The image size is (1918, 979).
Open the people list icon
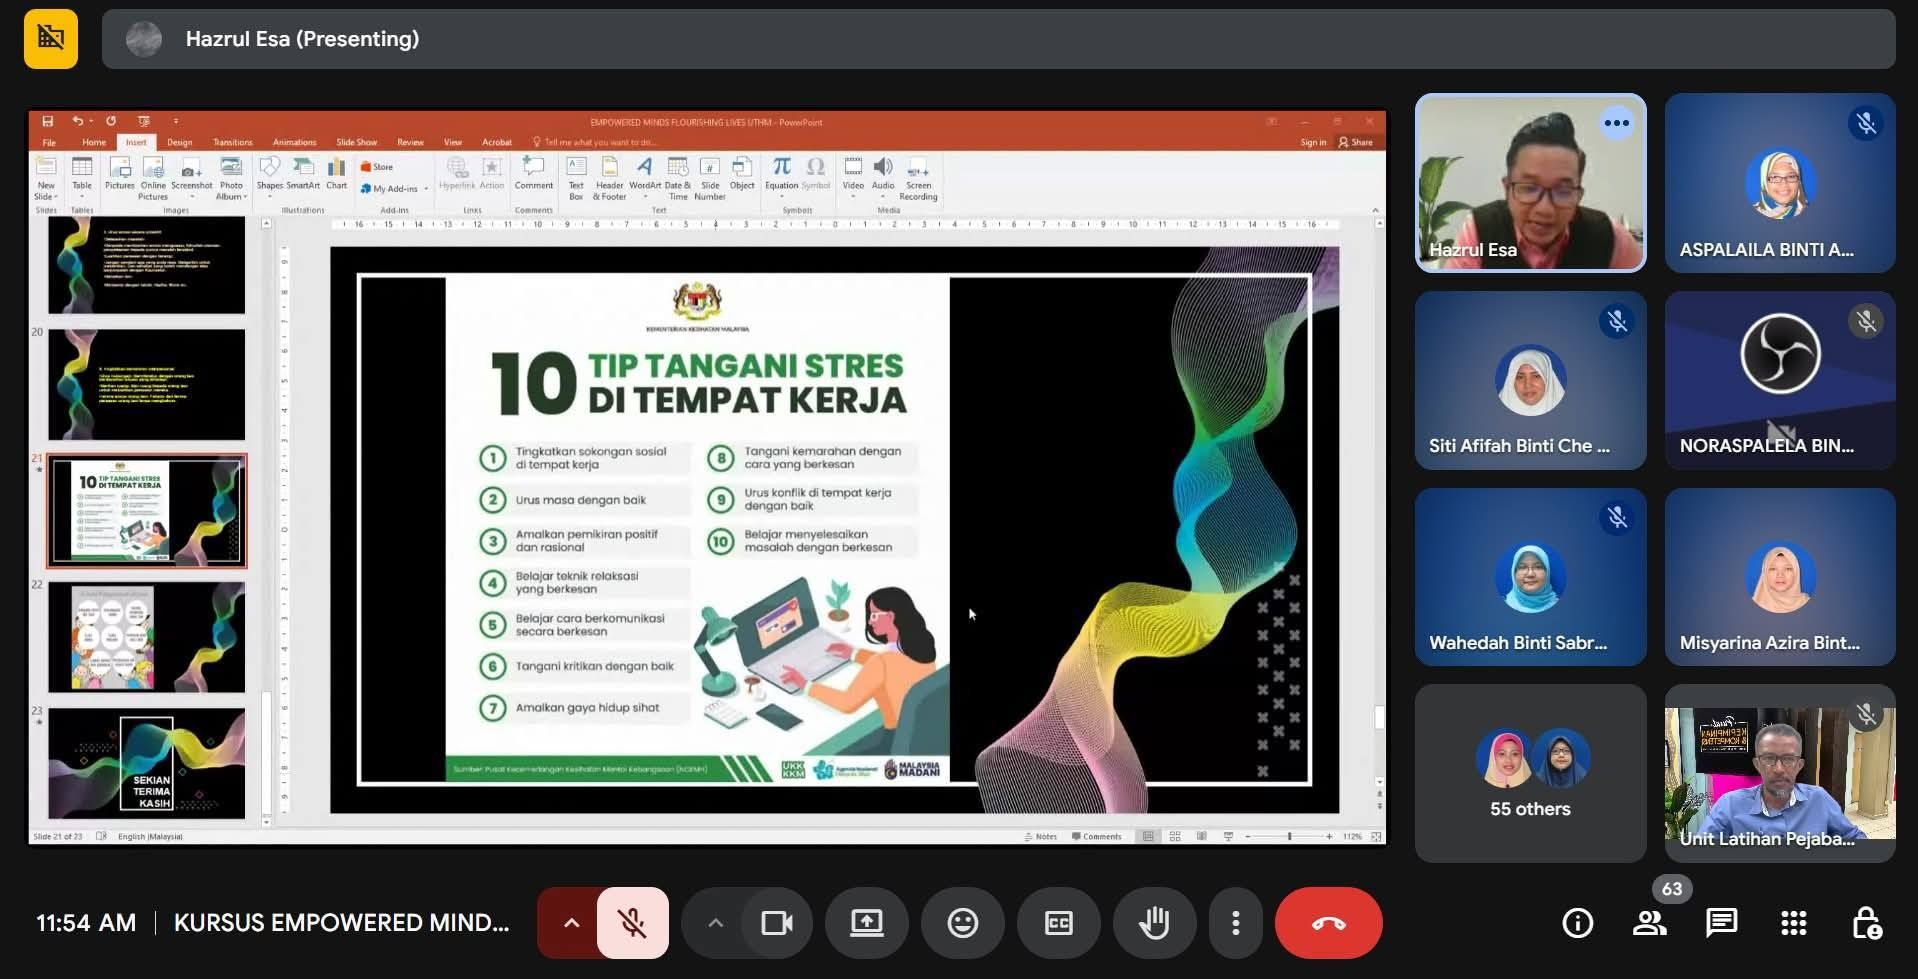point(1649,923)
